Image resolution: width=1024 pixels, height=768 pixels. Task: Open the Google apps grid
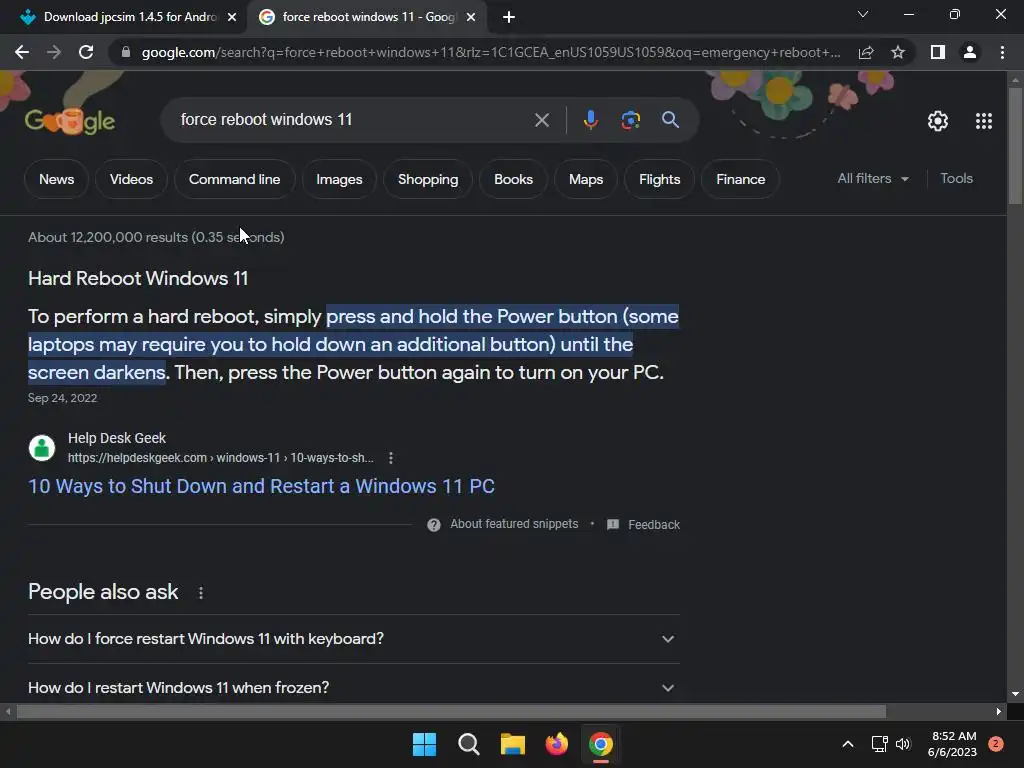tap(984, 121)
